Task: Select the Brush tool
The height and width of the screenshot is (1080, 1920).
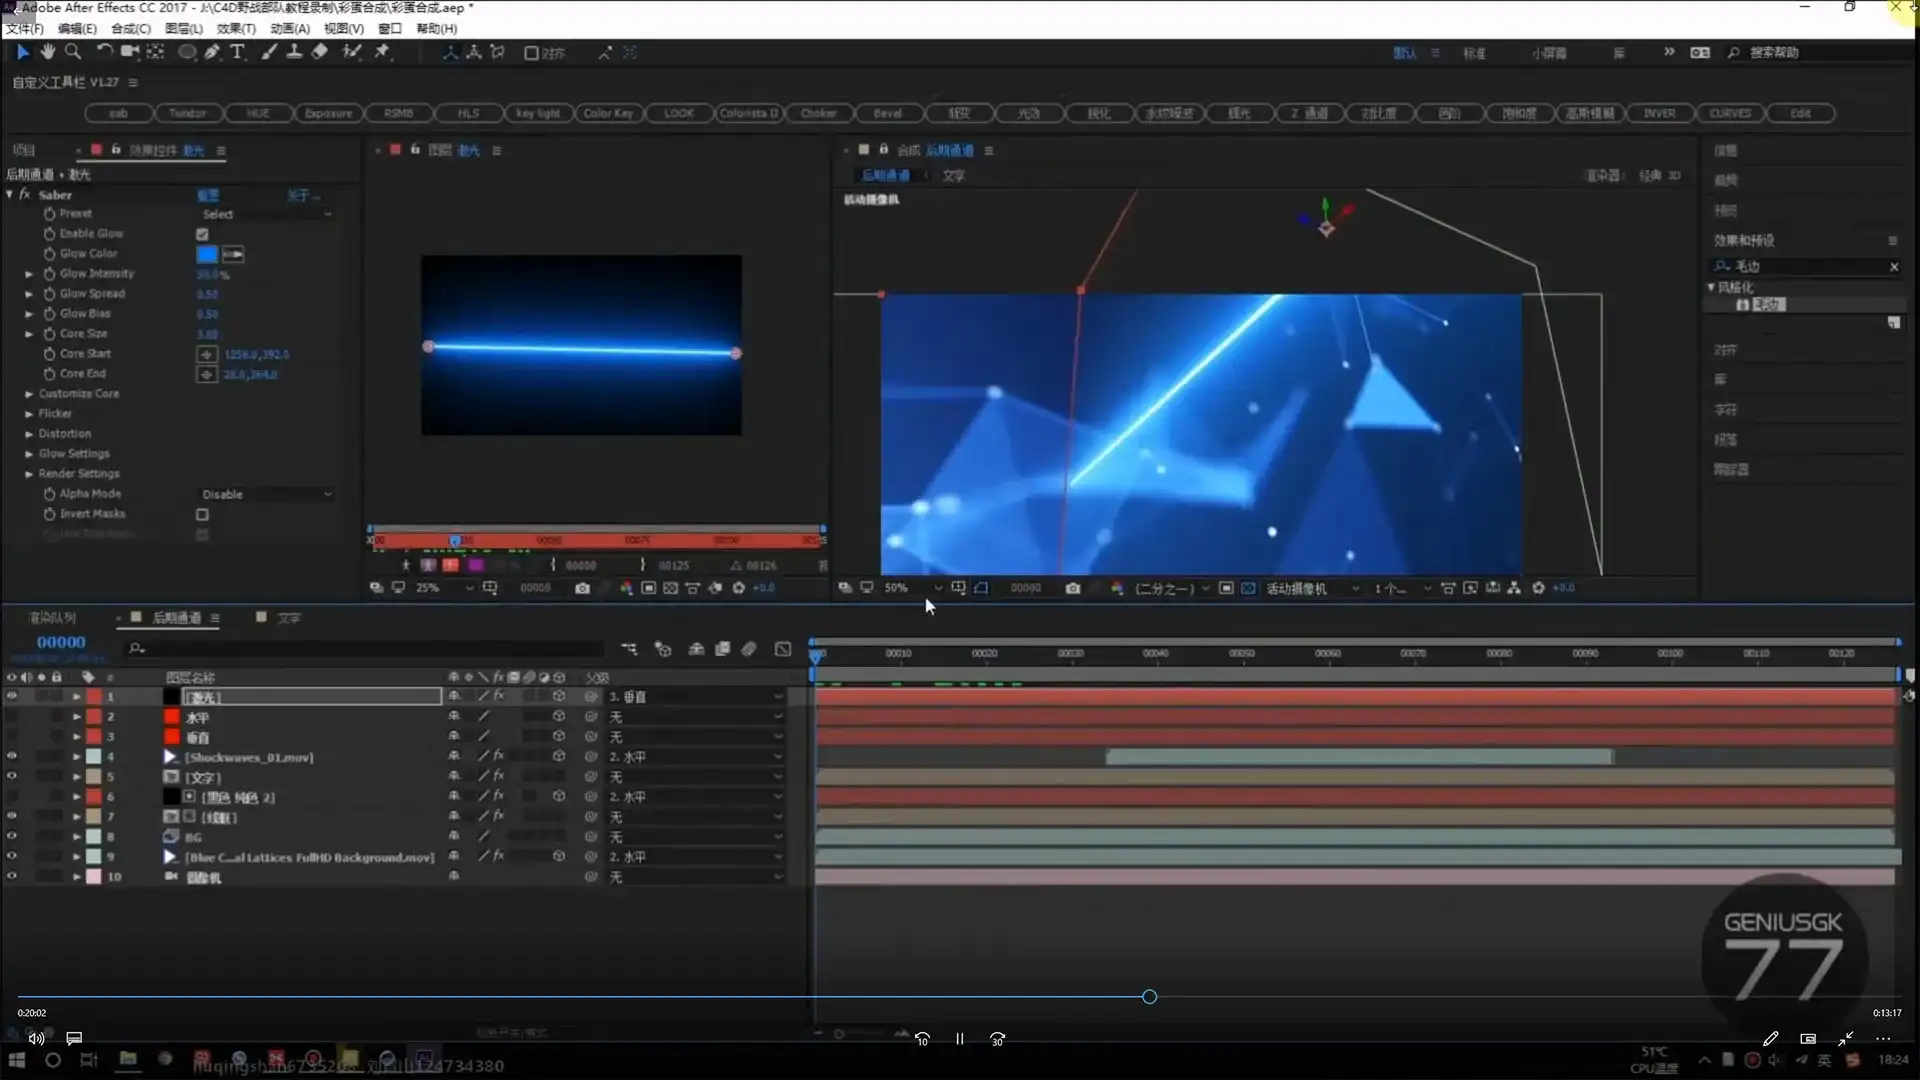Action: [269, 52]
